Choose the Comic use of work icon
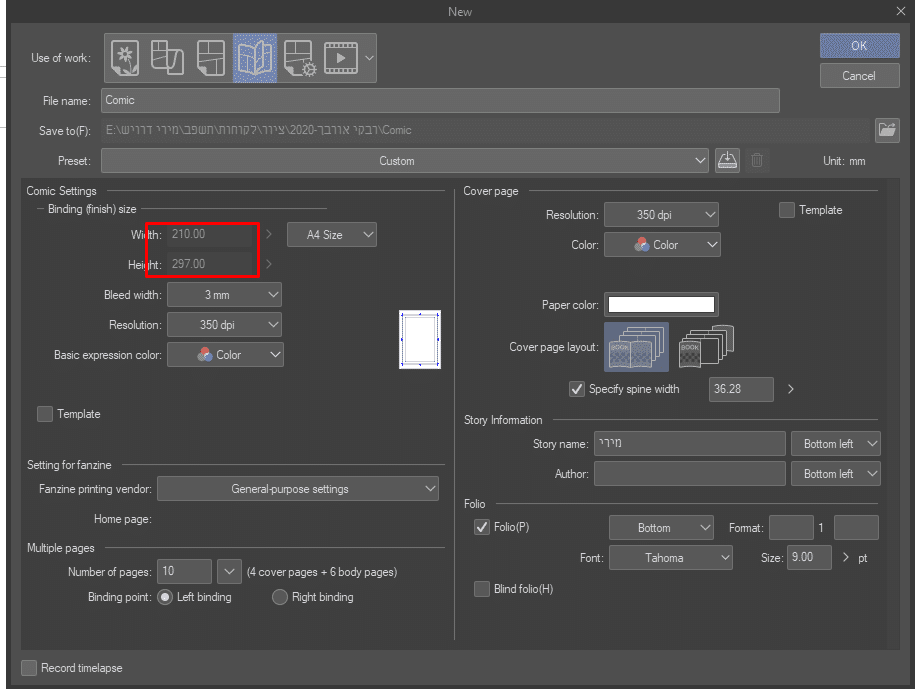The image size is (915, 689). 211,58
